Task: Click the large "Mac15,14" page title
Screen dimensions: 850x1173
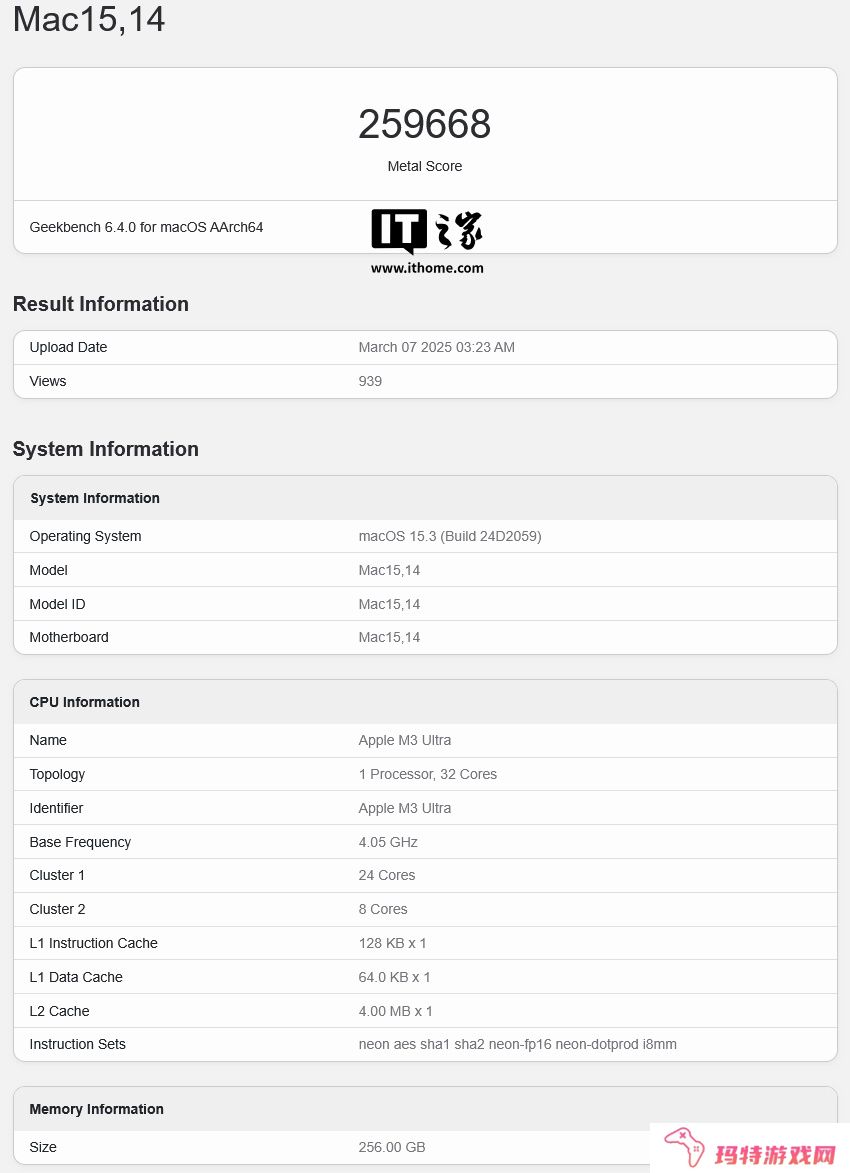Action: pos(89,19)
